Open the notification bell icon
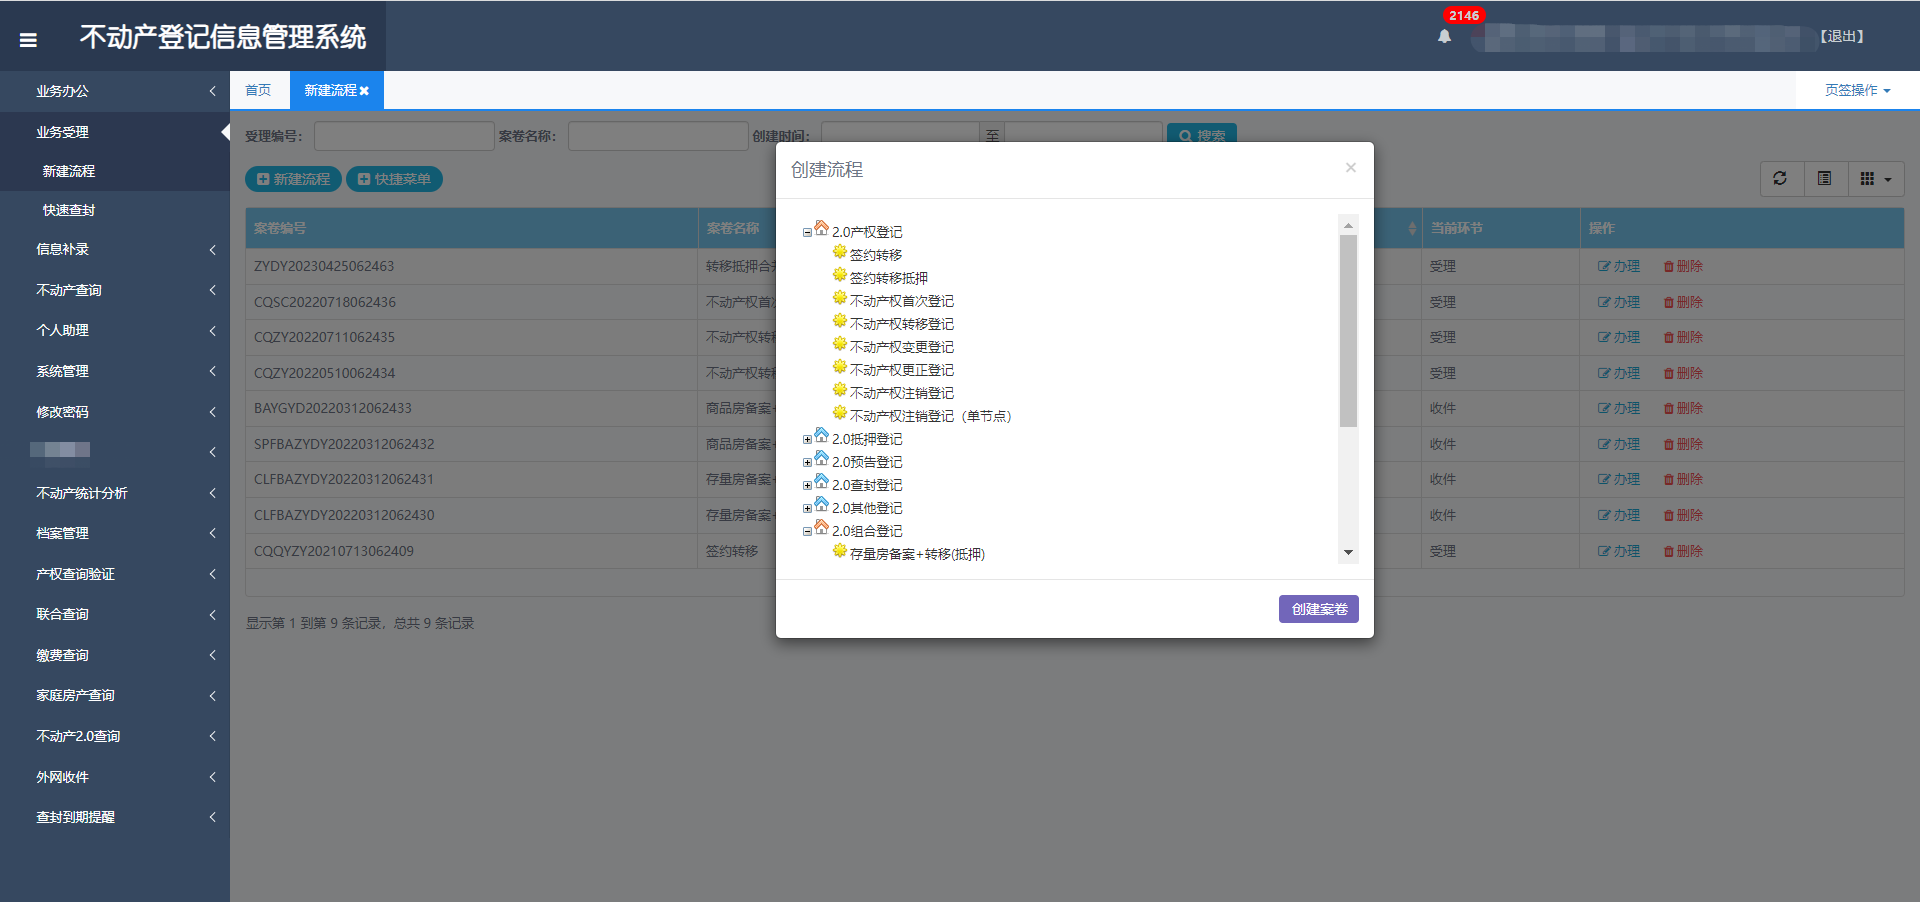The width and height of the screenshot is (1920, 902). pos(1444,36)
